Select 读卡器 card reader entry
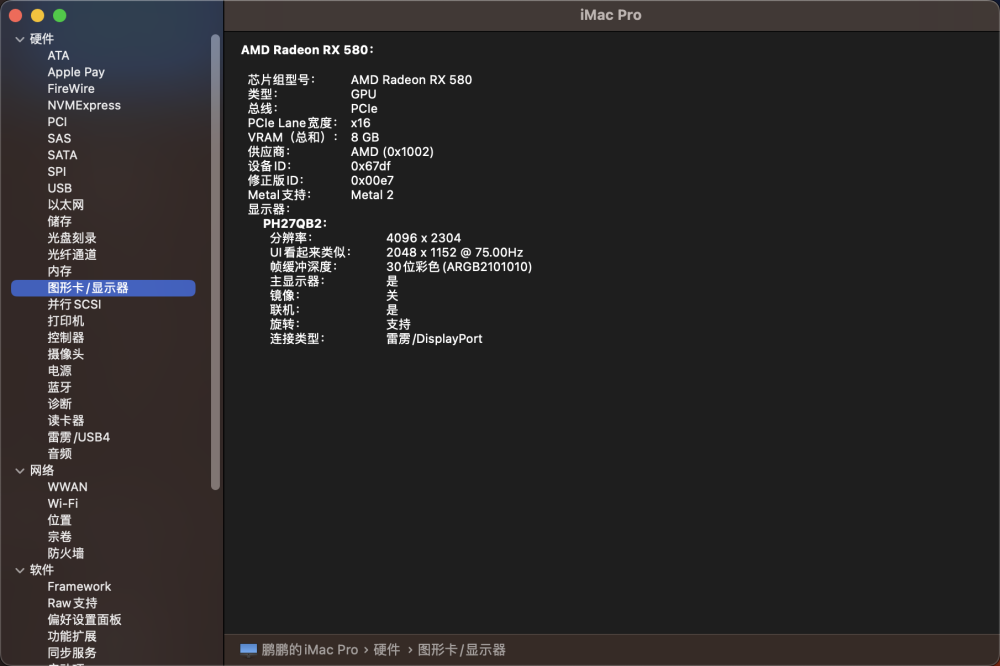This screenshot has width=1000, height=666. 66,421
